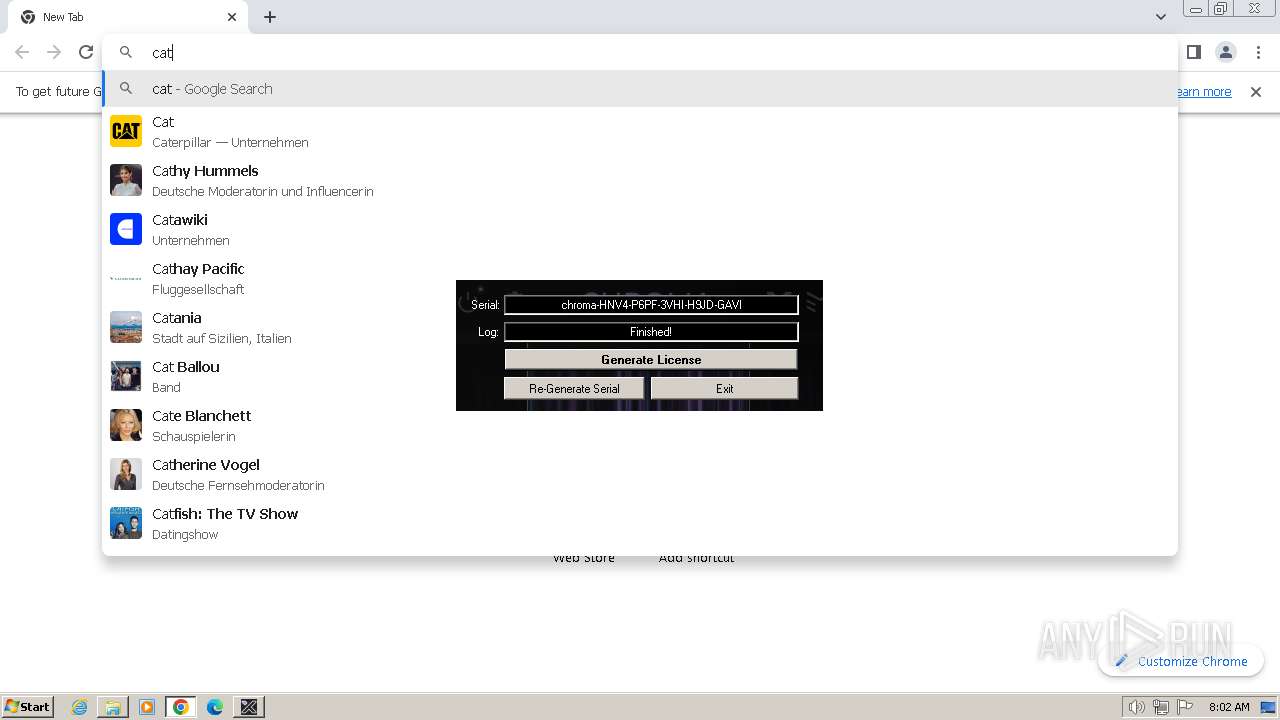The image size is (1280, 720).
Task: Click the Catherine Vogel portrait thumbnail
Action: pyautogui.click(x=126, y=474)
